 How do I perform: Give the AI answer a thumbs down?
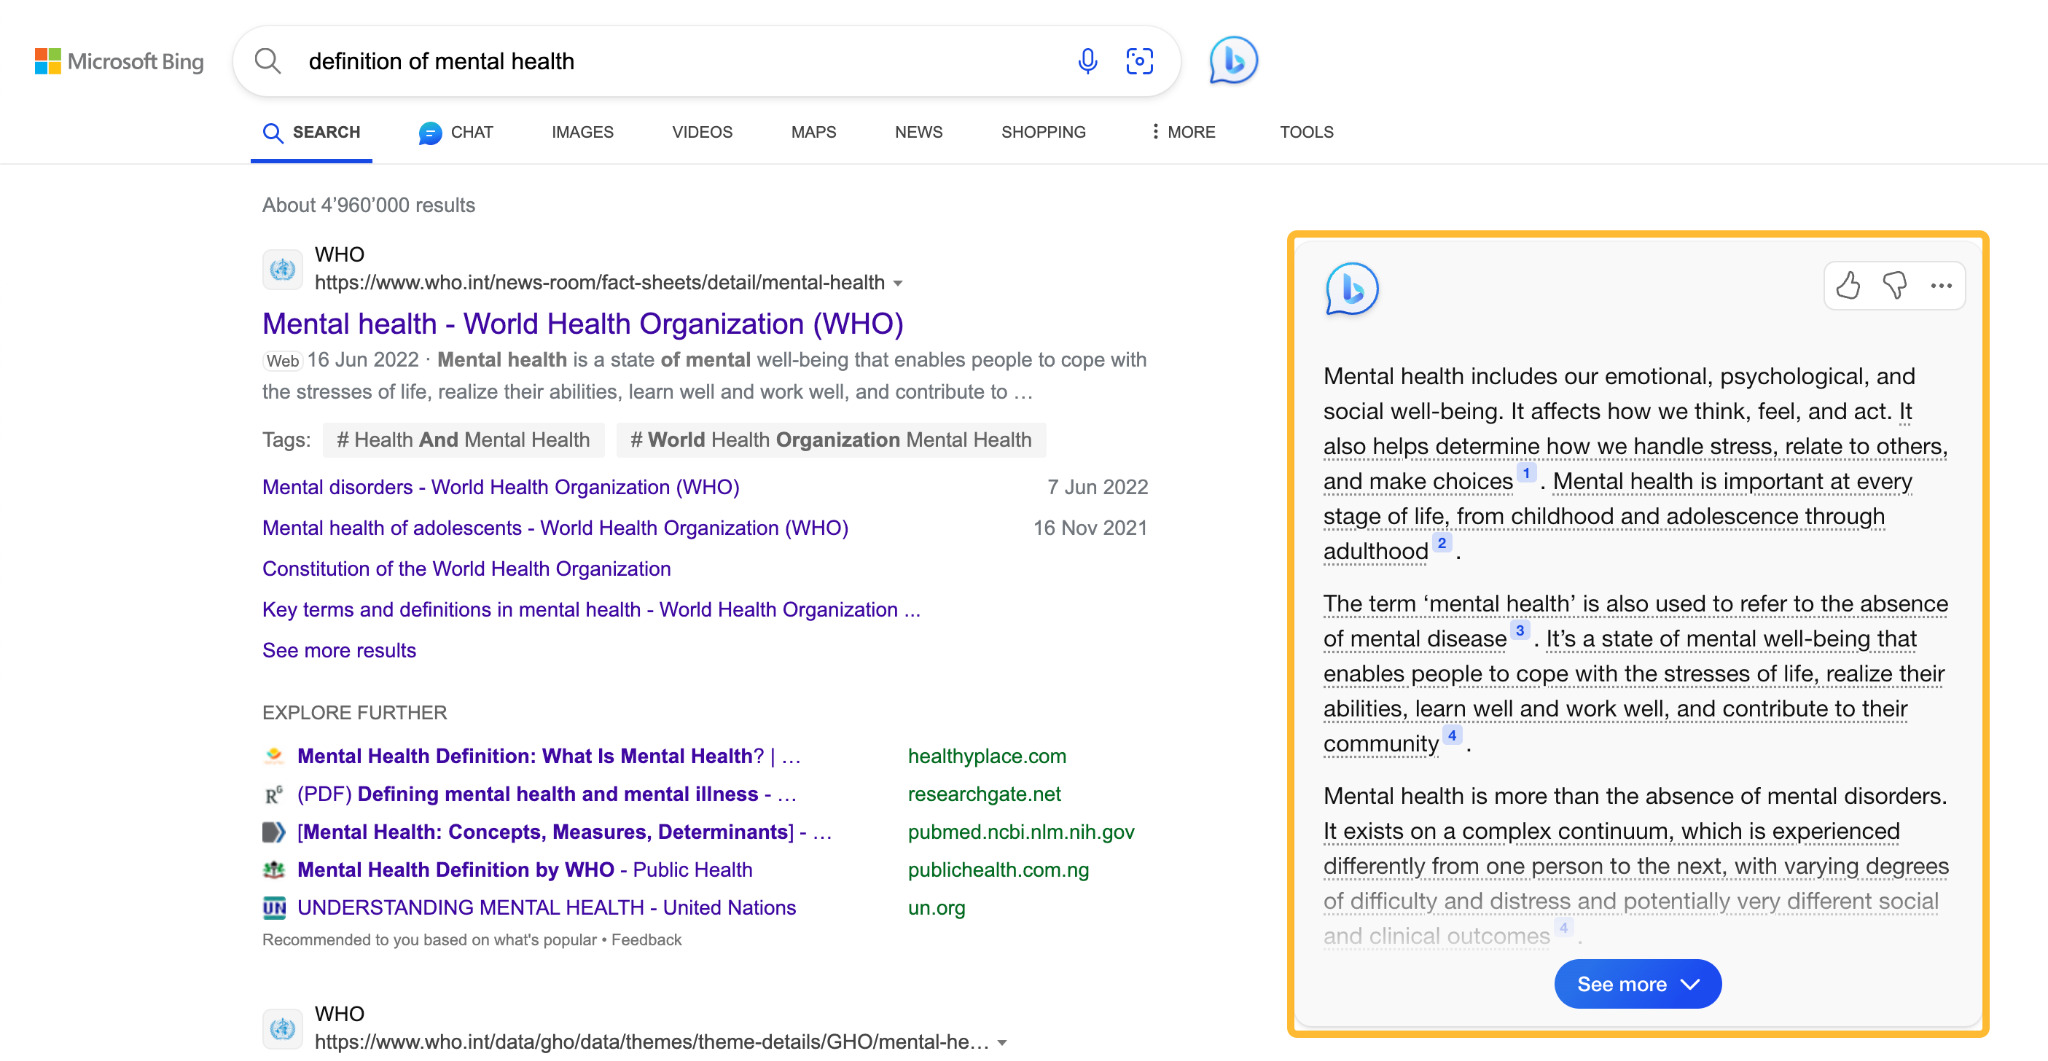pos(1895,286)
